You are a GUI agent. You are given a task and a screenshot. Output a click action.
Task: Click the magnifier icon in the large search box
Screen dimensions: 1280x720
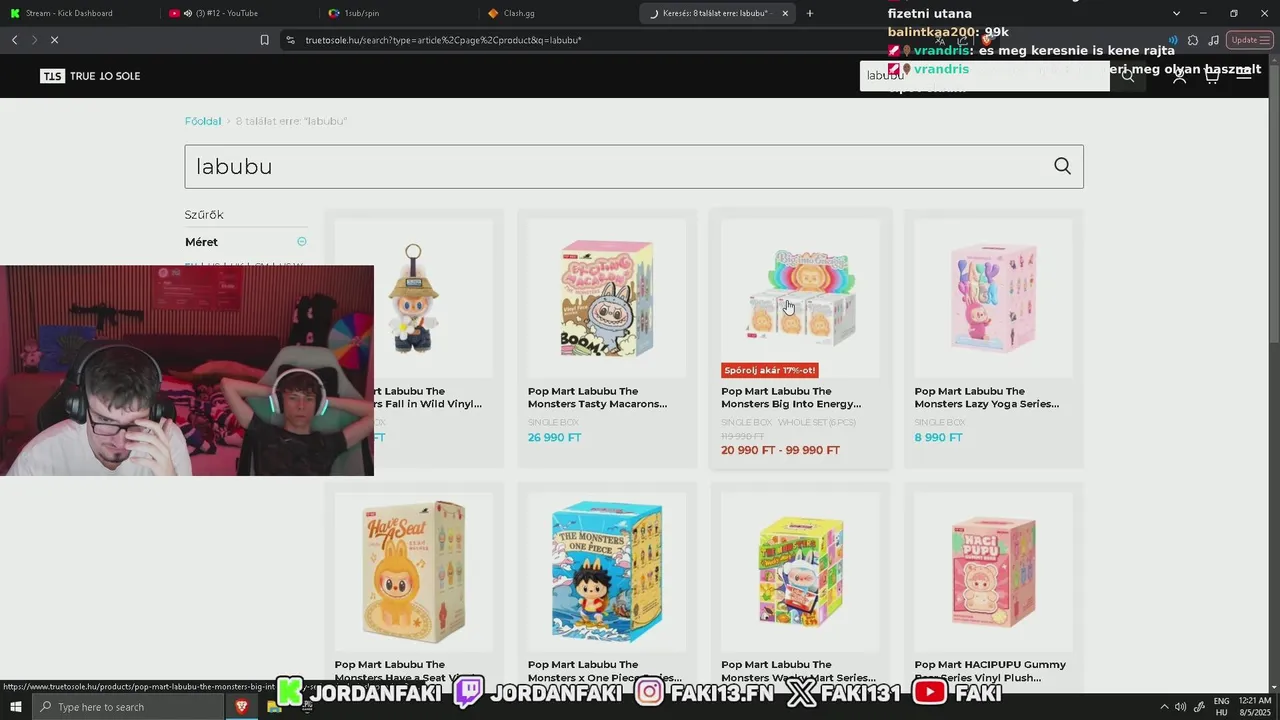tap(1062, 166)
